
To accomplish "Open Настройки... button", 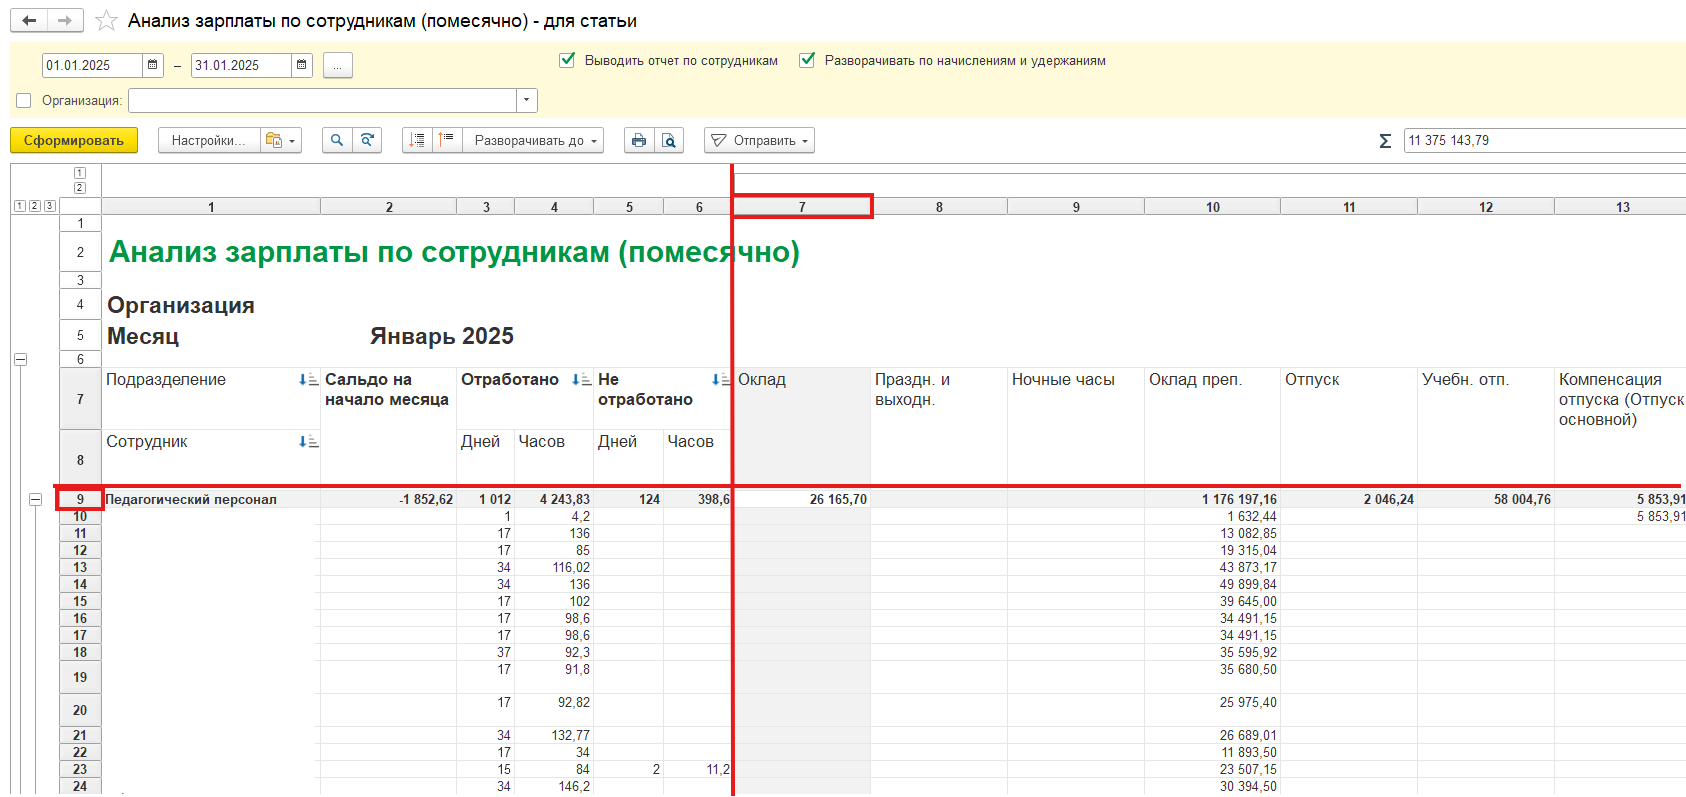I will pyautogui.click(x=209, y=141).
